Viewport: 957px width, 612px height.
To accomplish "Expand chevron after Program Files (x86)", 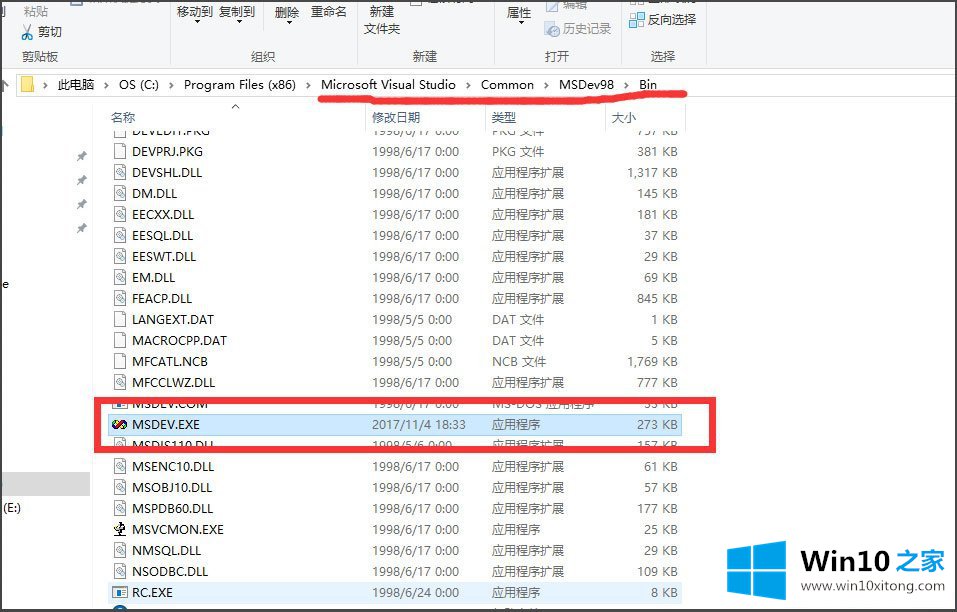I will coord(308,85).
